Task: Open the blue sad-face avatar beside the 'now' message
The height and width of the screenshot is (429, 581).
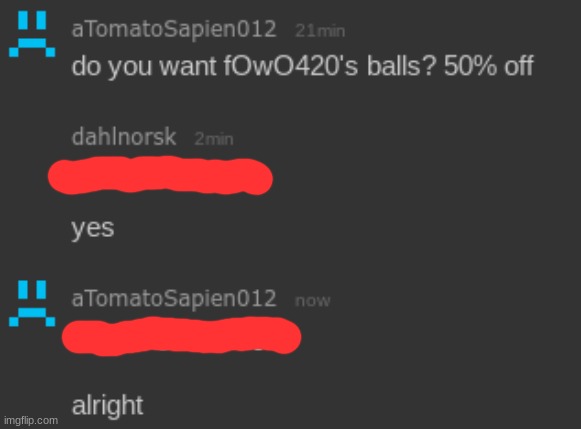Action: click(x=32, y=303)
